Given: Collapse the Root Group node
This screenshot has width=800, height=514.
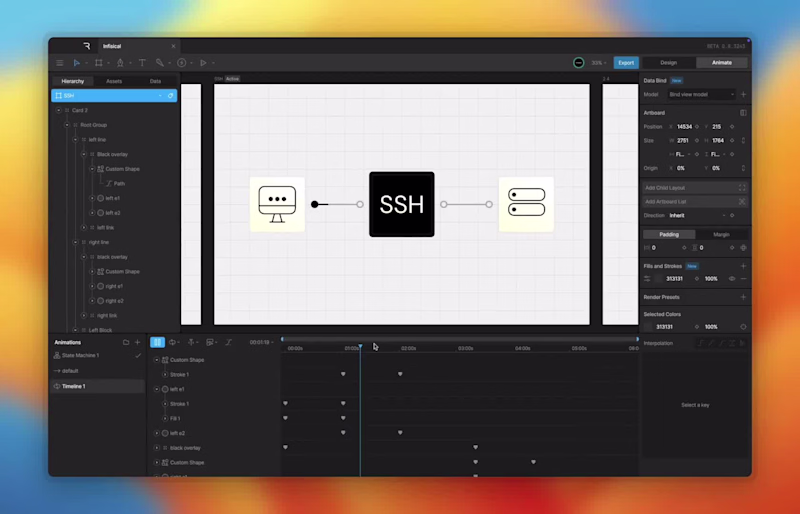Looking at the screenshot, I should 67,125.
